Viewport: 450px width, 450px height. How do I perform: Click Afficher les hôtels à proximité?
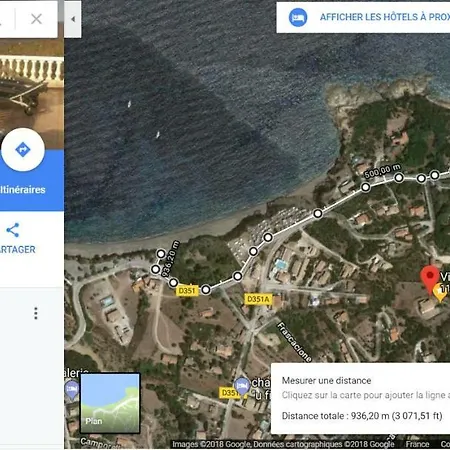[x=384, y=17]
